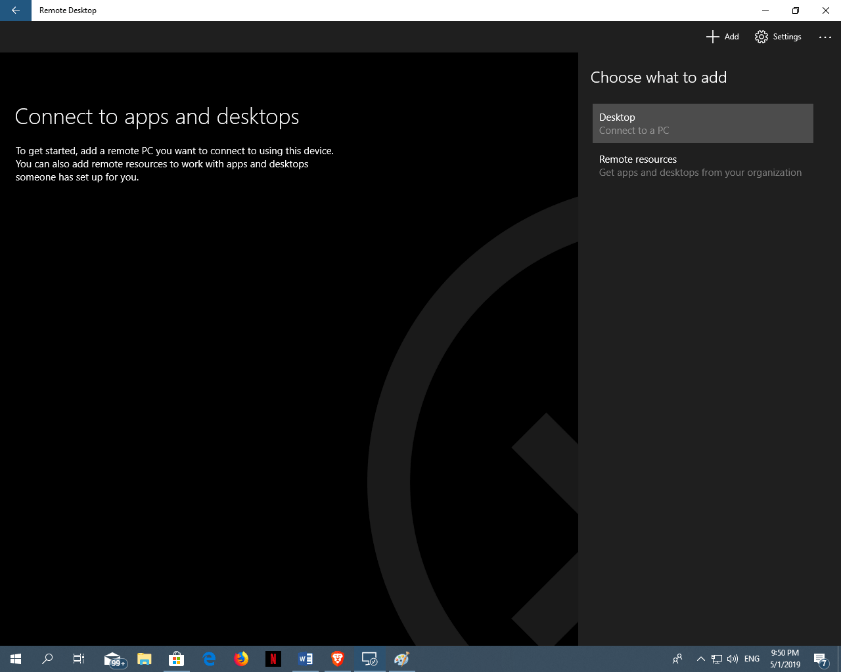Open the volume control in the tray
The width and height of the screenshot is (841, 672).
(x=732, y=659)
